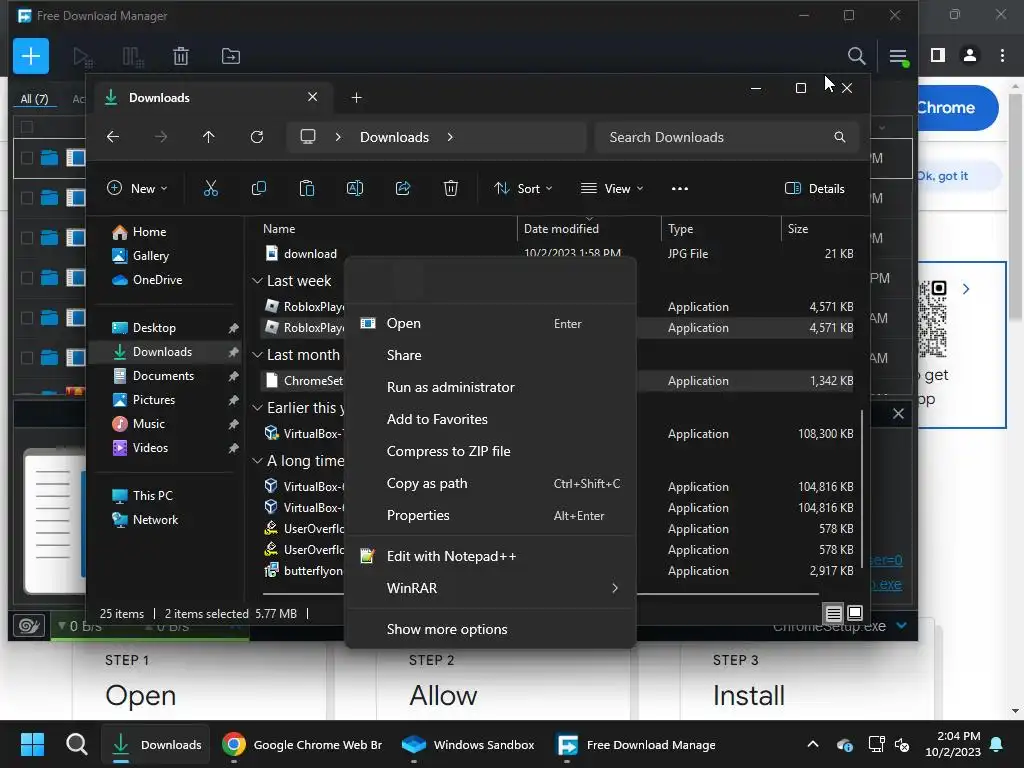The image size is (1024, 768).
Task: Show hidden system tray icons chevron
Action: coord(812,744)
